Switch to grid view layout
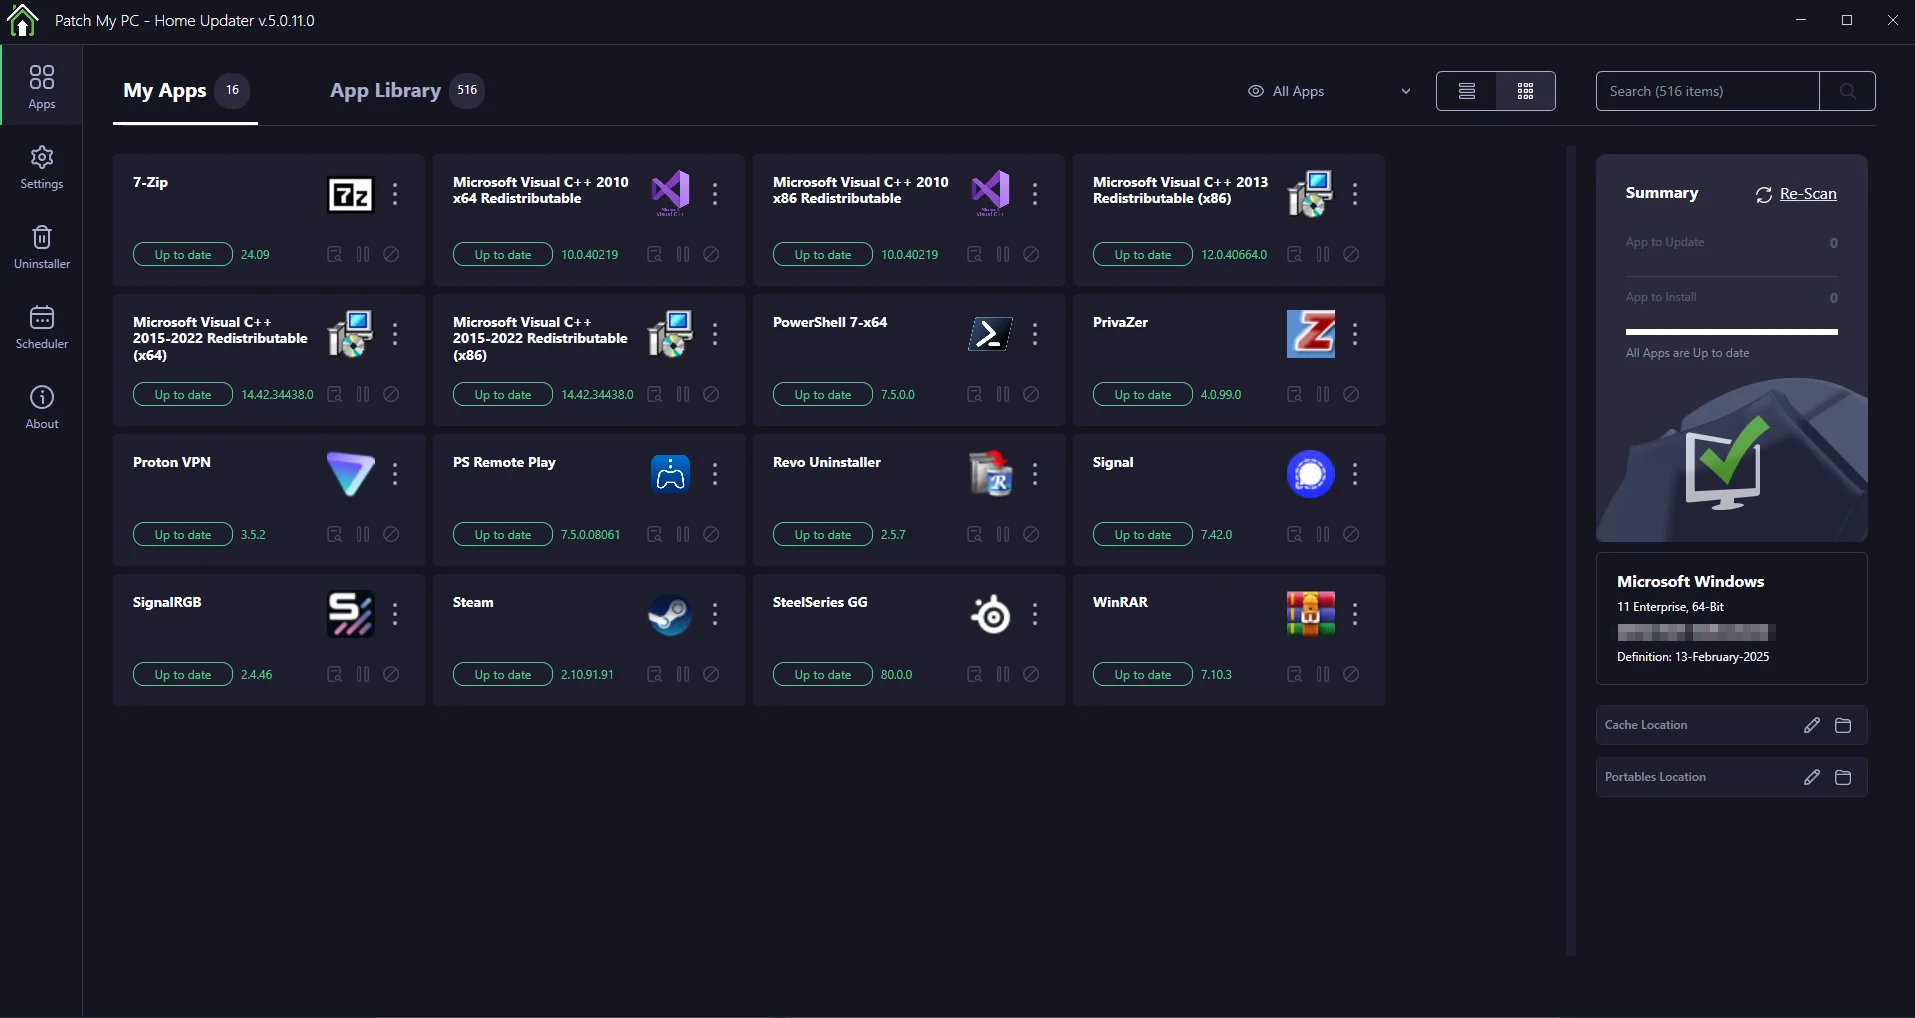 coord(1526,91)
